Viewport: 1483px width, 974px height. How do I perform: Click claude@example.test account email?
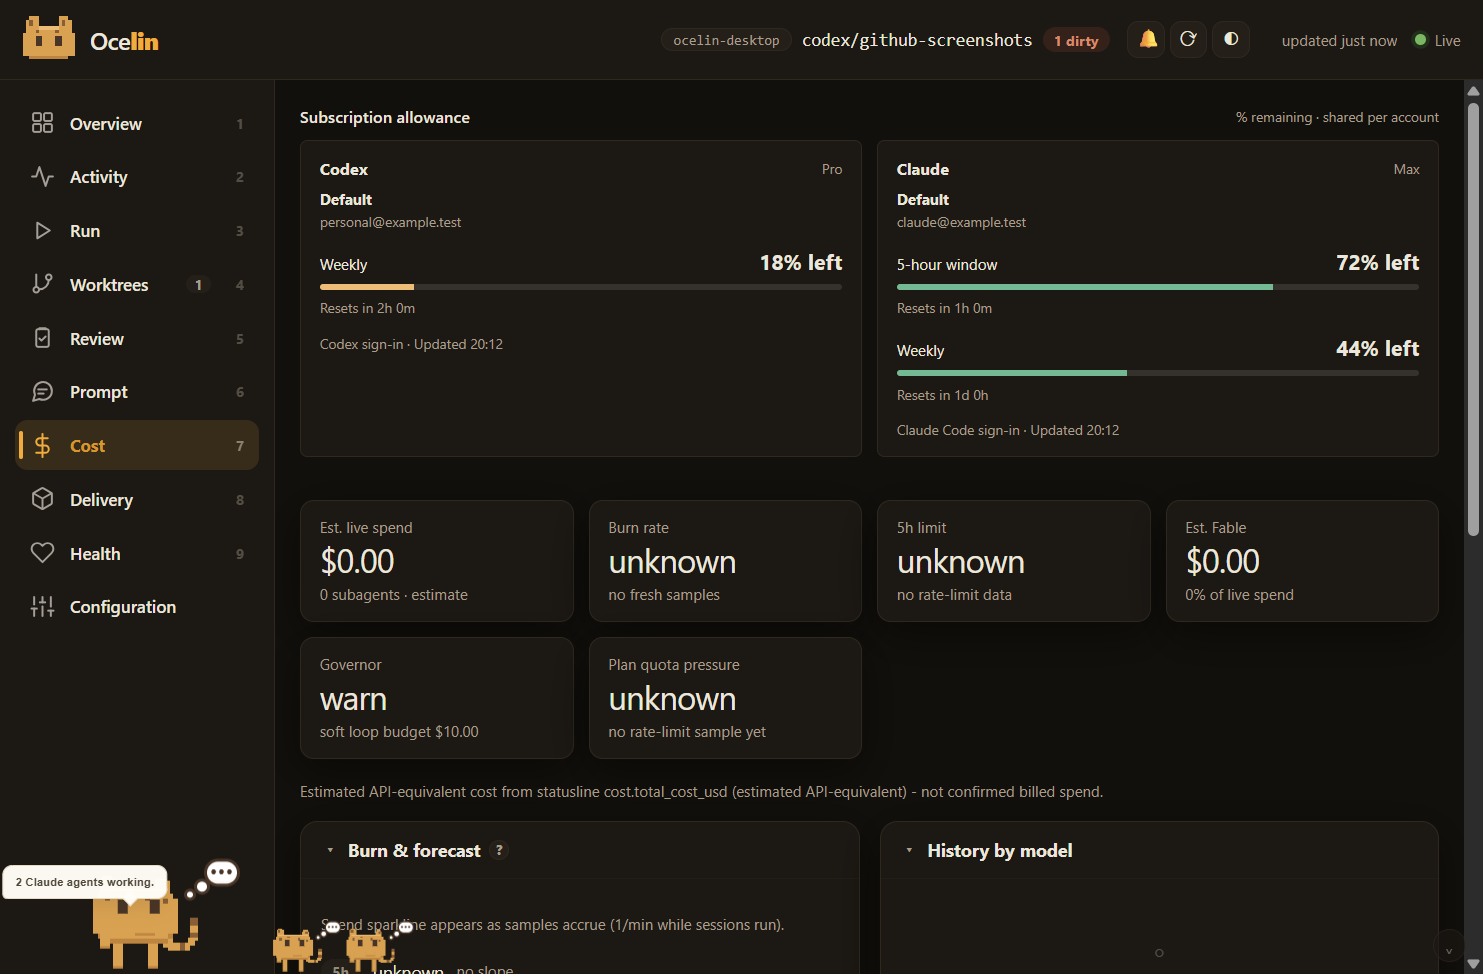tap(961, 223)
